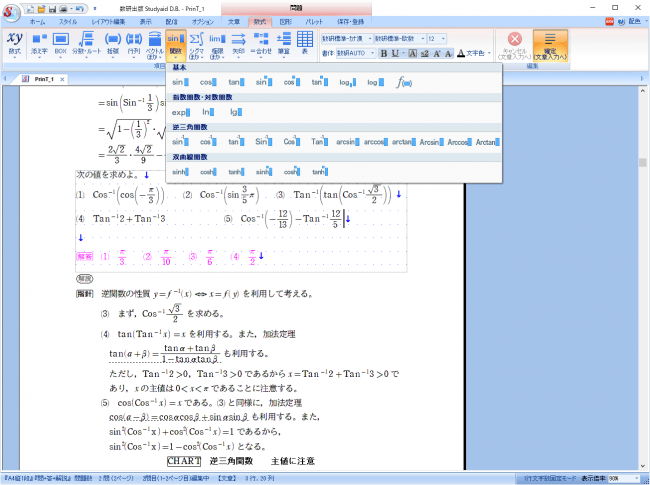The width and height of the screenshot is (650, 485).
Task: Click the Open folder icon in quick access toolbar
Action: pos(41,8)
